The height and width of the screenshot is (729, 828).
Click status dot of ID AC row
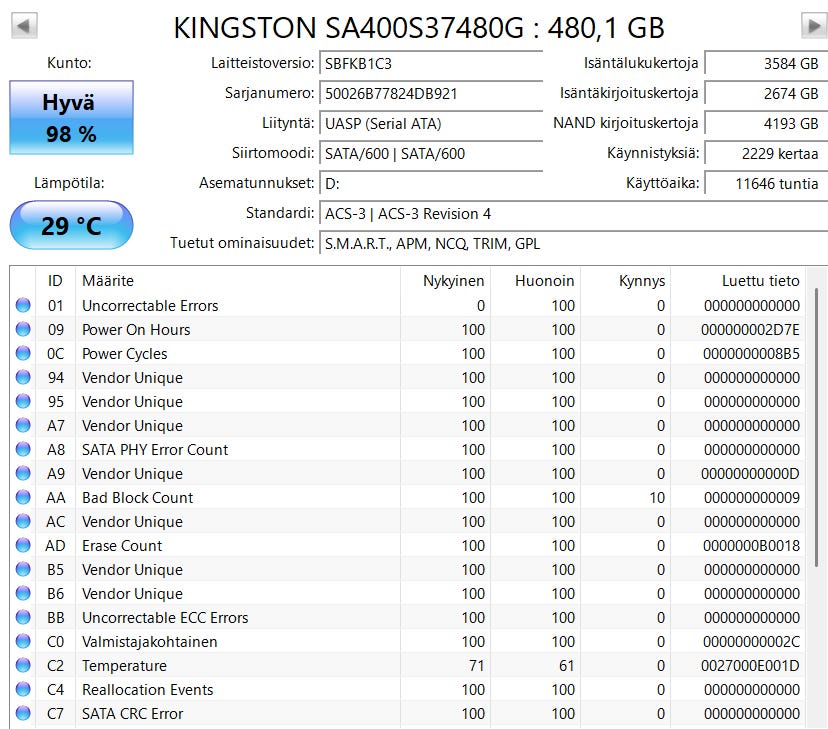point(23,522)
